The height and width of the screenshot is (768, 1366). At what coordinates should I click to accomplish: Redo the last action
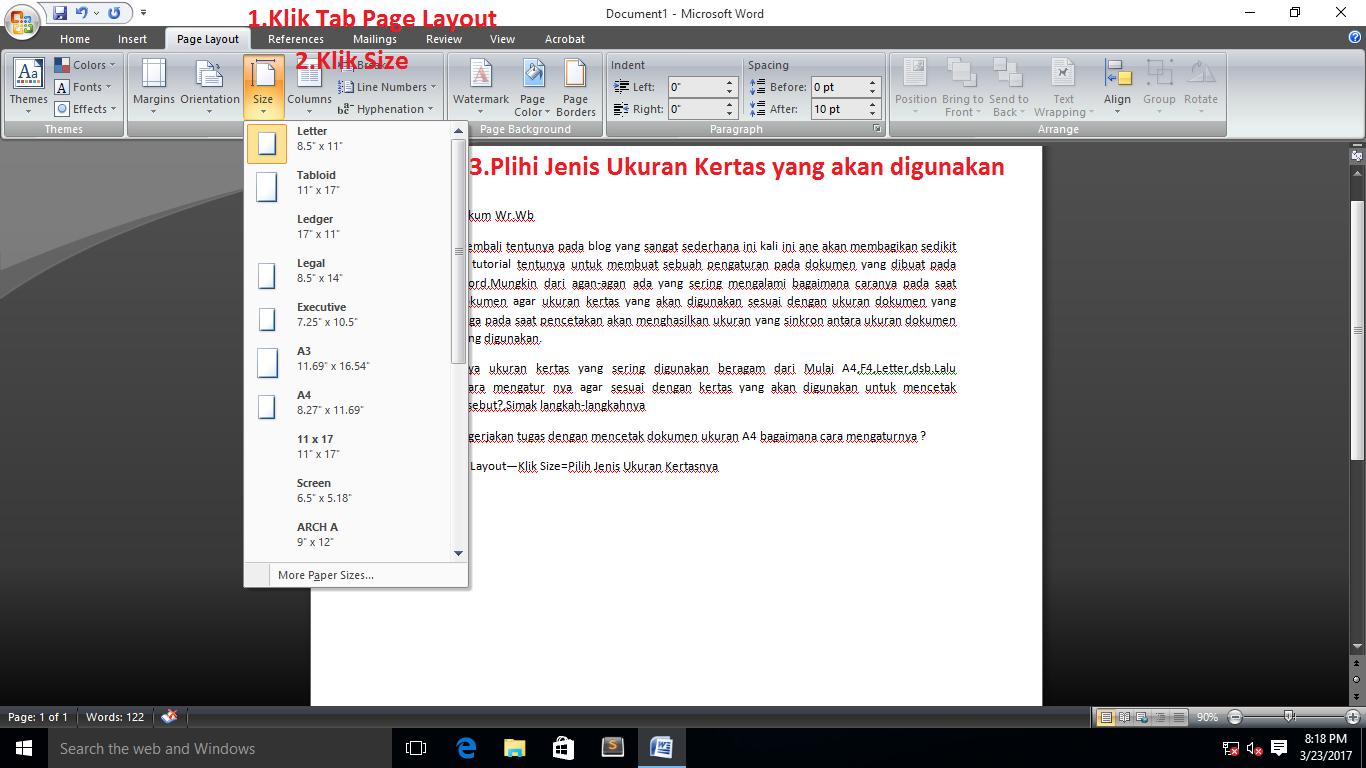coord(114,13)
